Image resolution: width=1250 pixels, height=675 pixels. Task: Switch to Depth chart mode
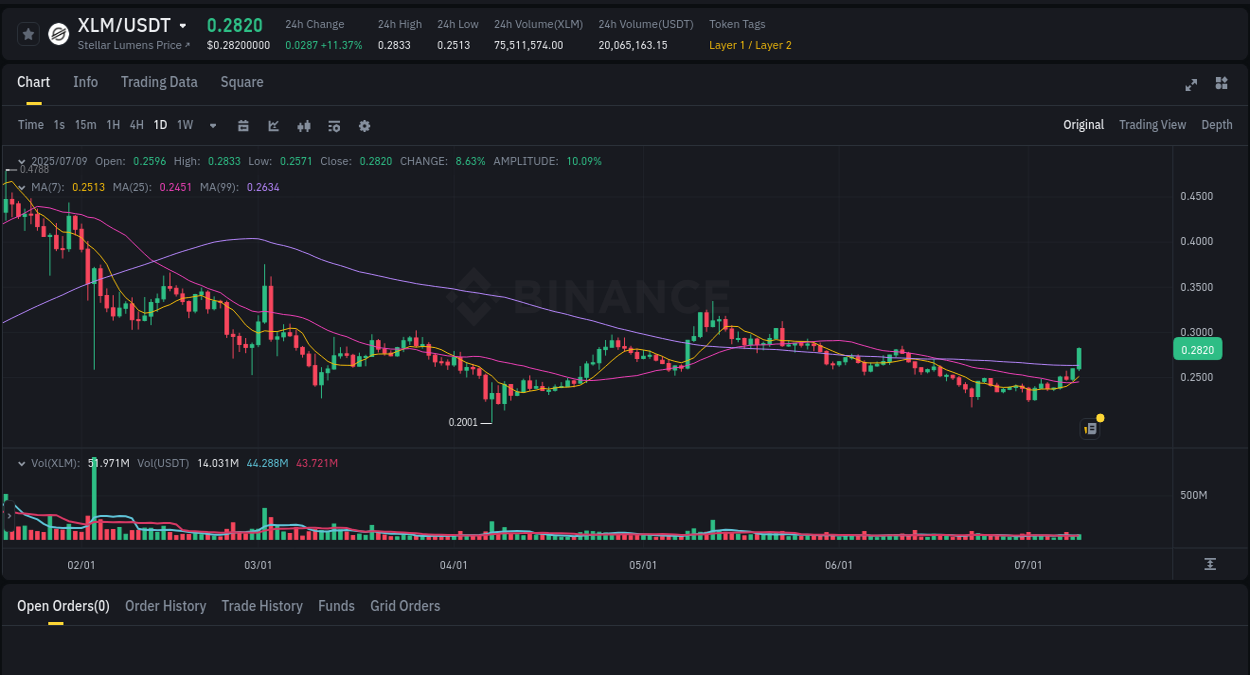1216,124
